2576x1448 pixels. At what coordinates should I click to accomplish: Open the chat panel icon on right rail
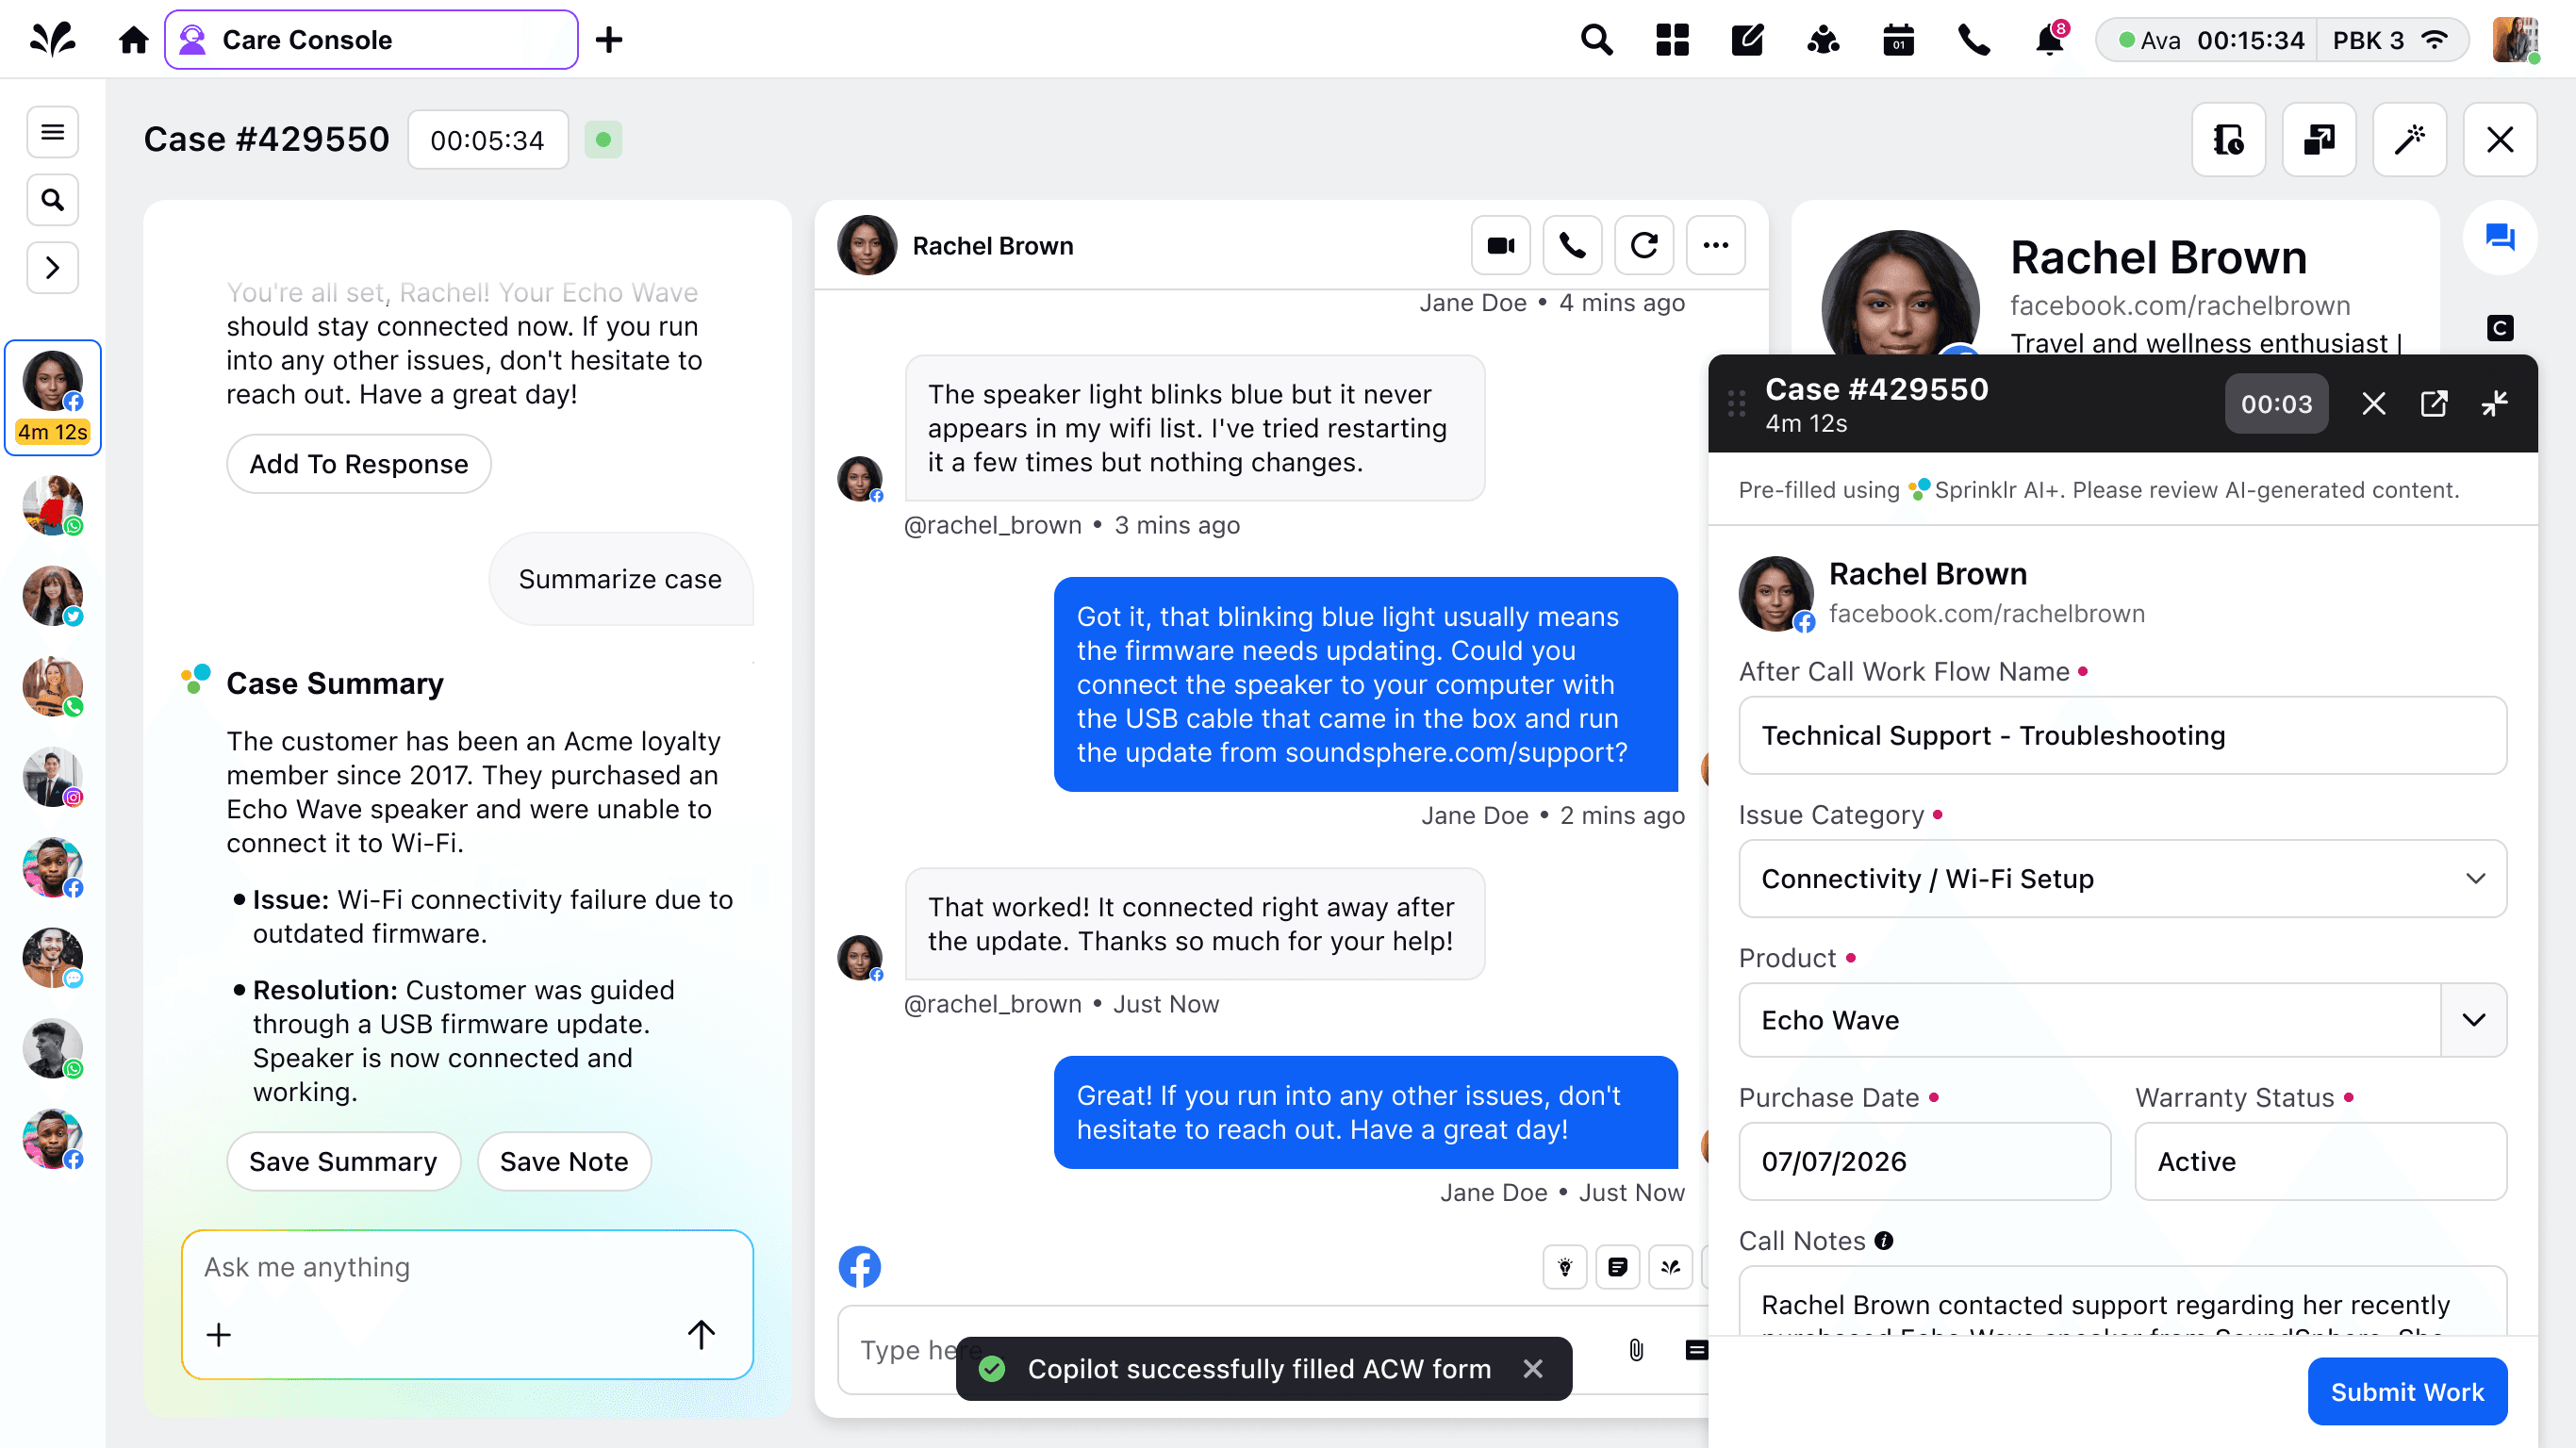tap(2500, 237)
